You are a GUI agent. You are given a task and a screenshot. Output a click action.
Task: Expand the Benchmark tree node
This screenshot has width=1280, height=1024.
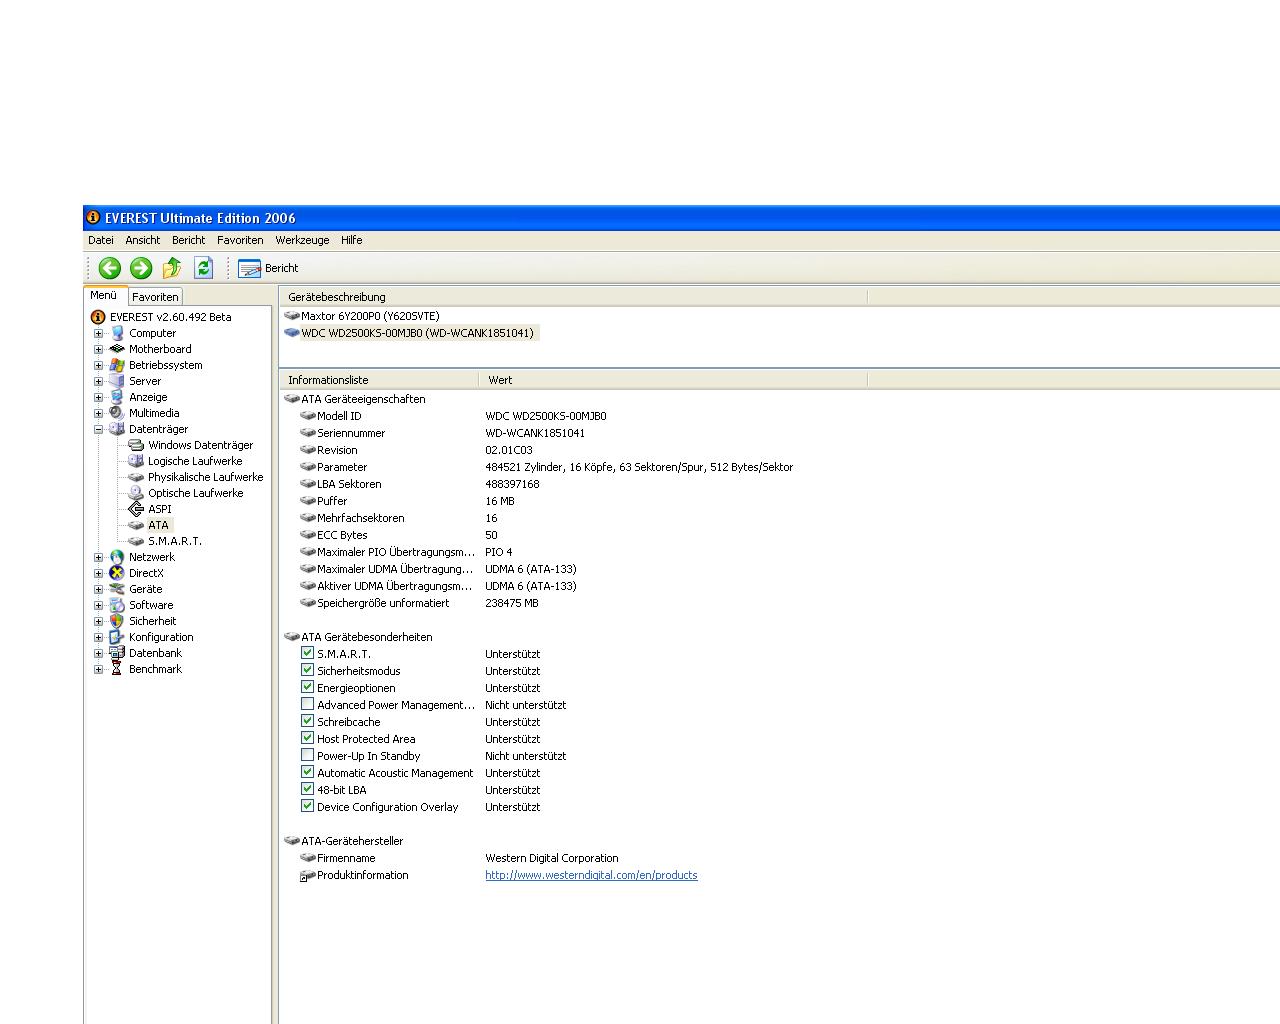coord(98,669)
